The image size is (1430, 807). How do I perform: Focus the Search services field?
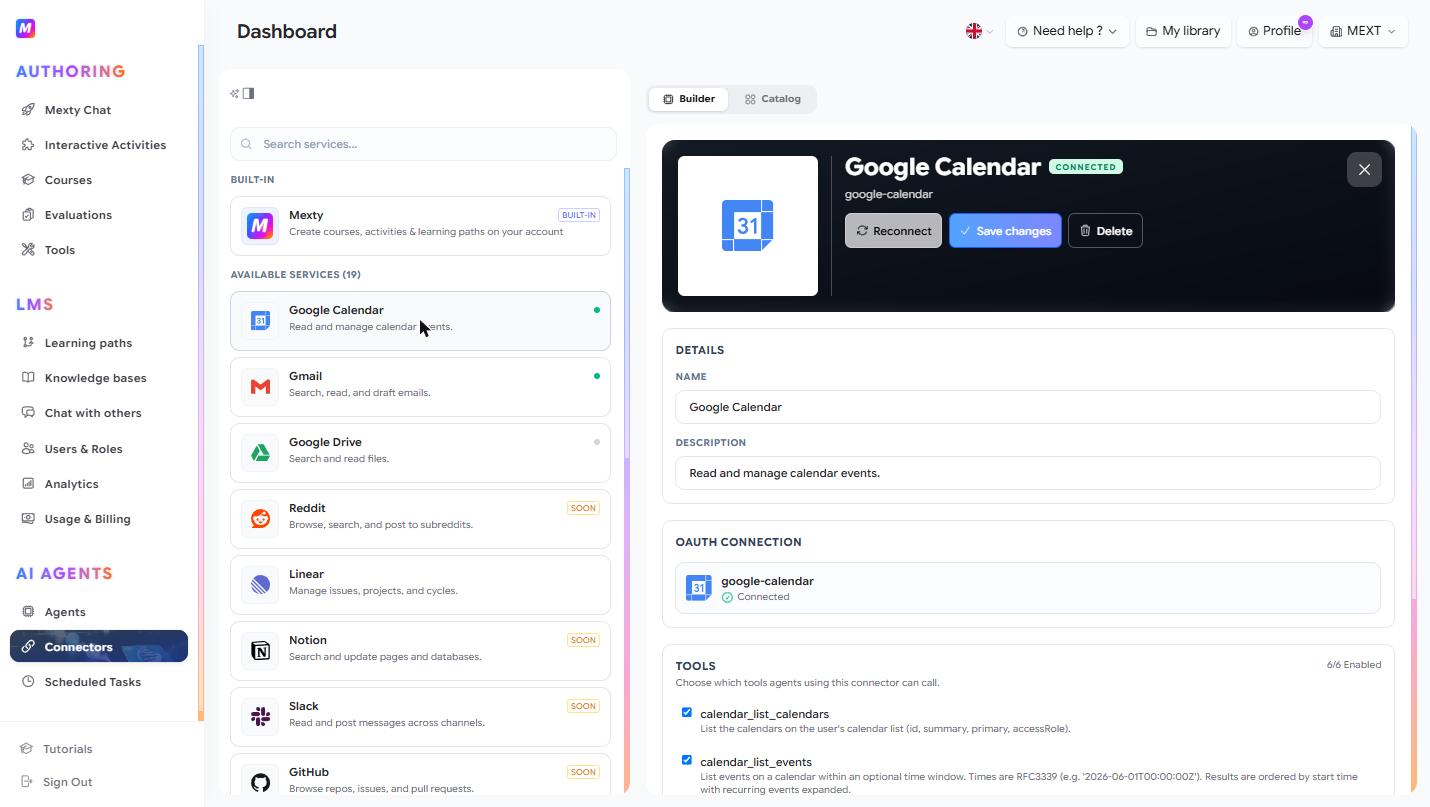[x=423, y=144]
